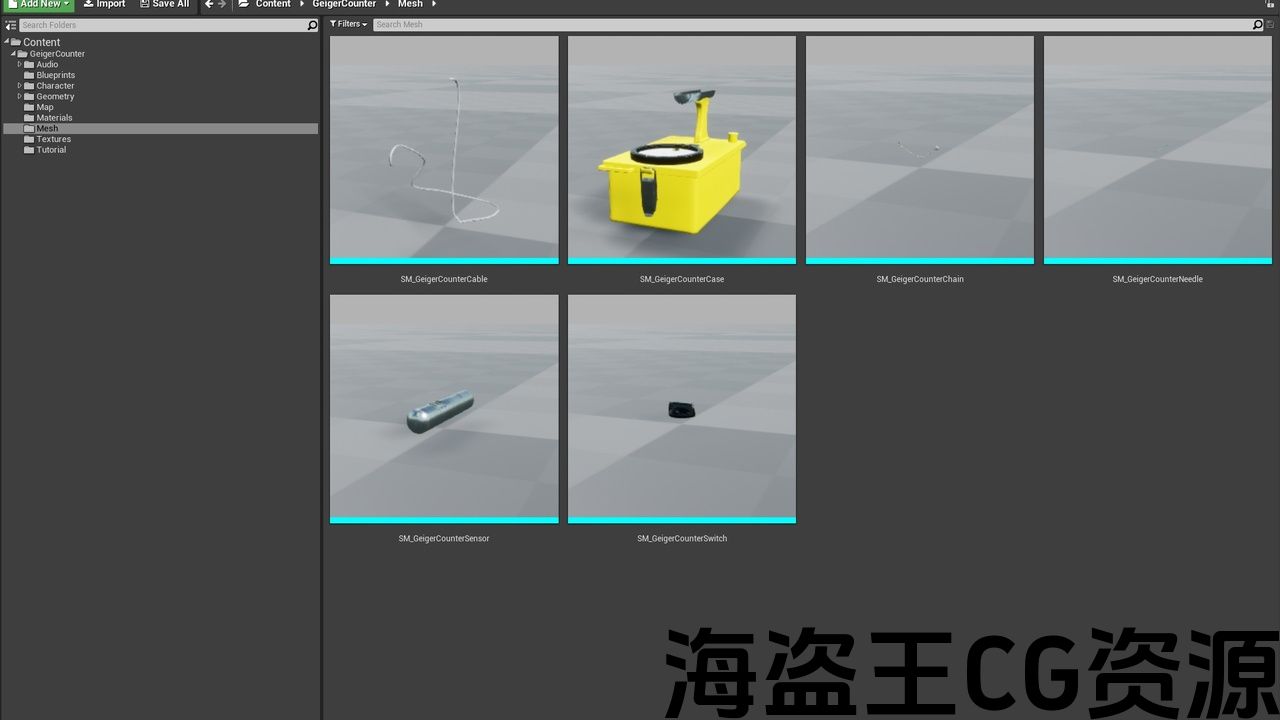Image resolution: width=1280 pixels, height=720 pixels.
Task: Click the Save All button
Action: pyautogui.click(x=164, y=4)
